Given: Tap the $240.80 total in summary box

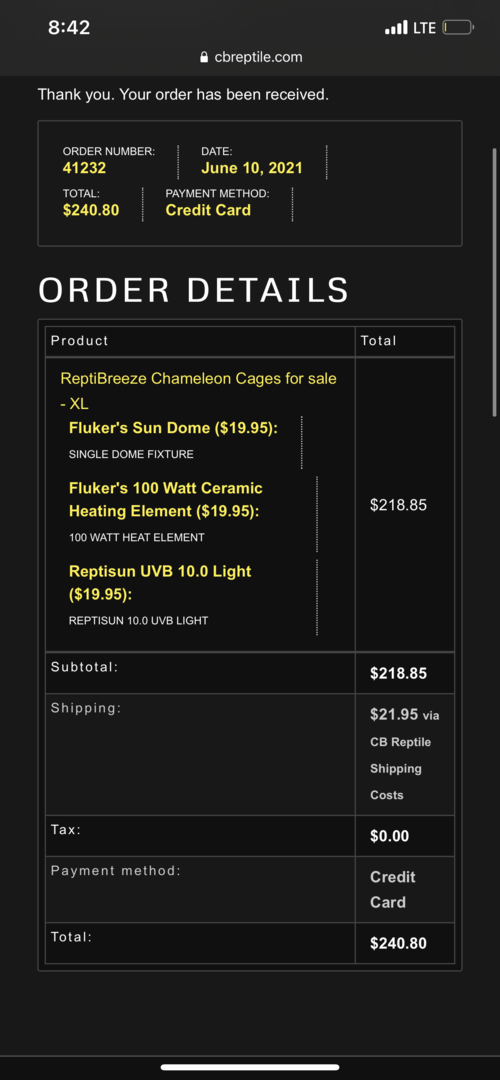Looking at the screenshot, I should pos(91,210).
